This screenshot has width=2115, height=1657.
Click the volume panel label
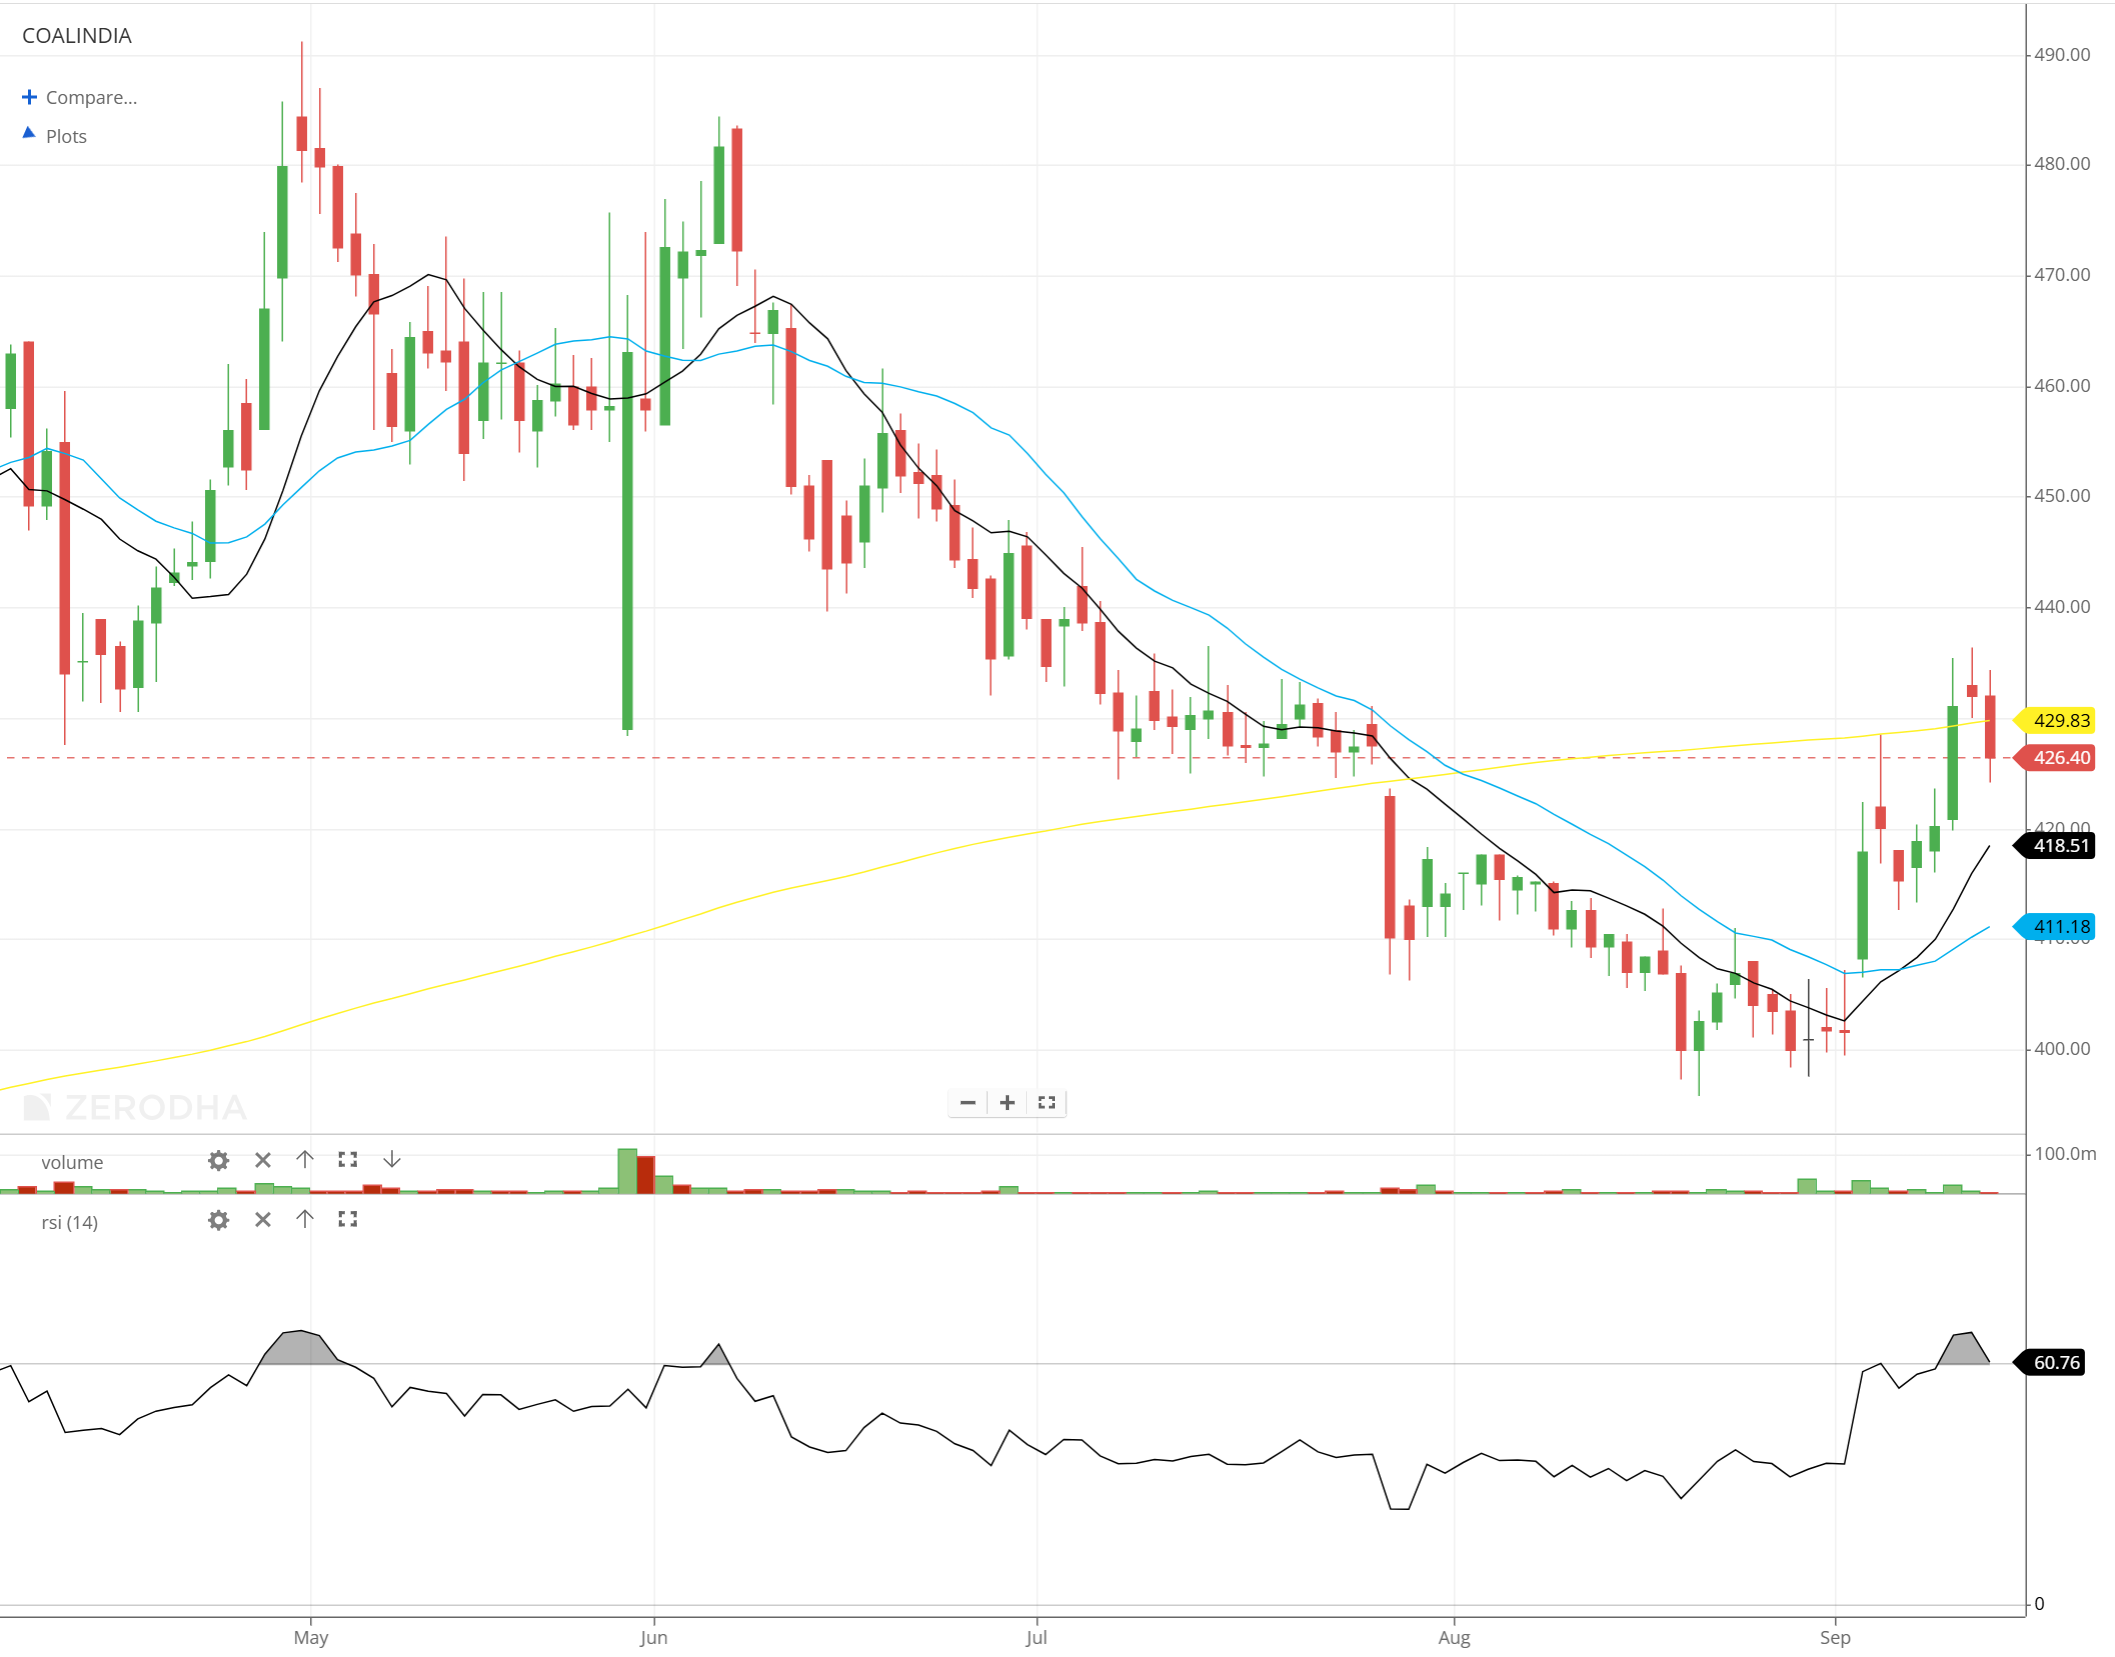(72, 1162)
